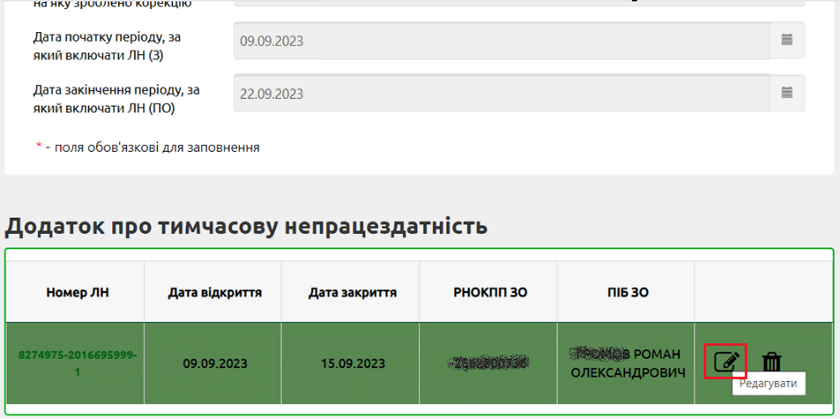Screen dimensions: 840x419
Task: Click the 'Дата відкриття' column header
Action: tap(215, 293)
